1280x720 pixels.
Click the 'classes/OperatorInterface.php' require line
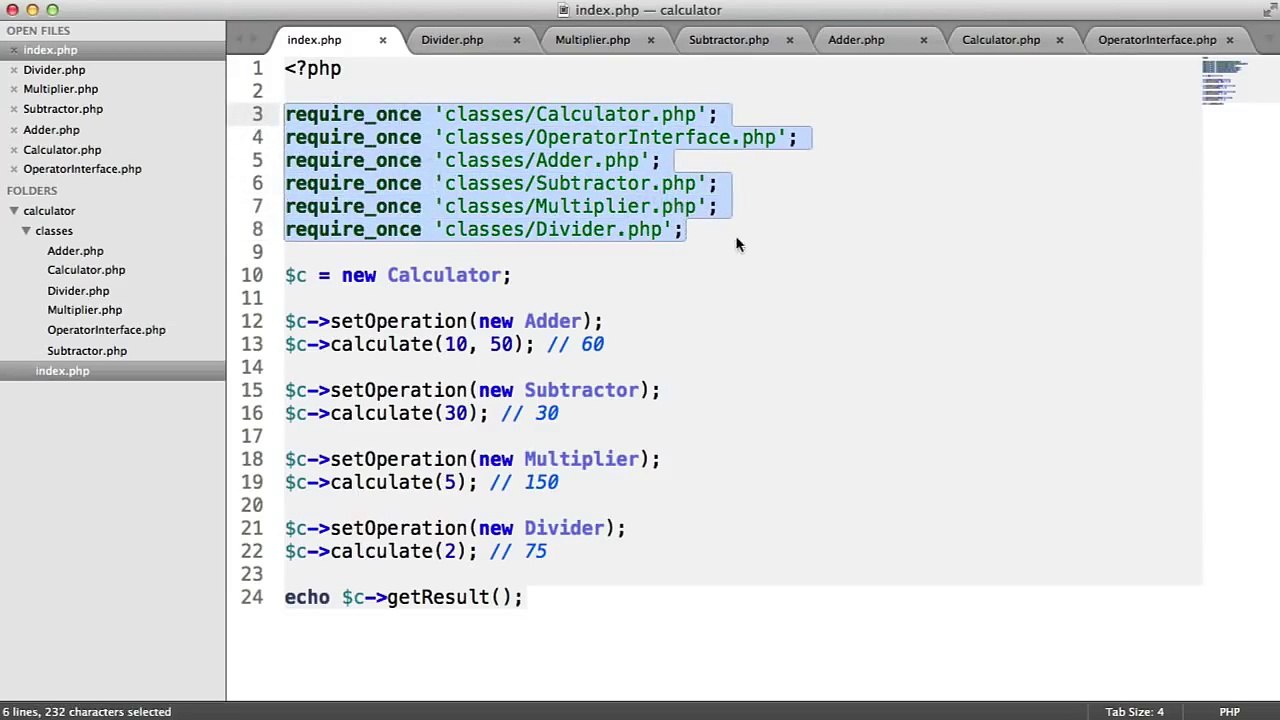(x=541, y=137)
